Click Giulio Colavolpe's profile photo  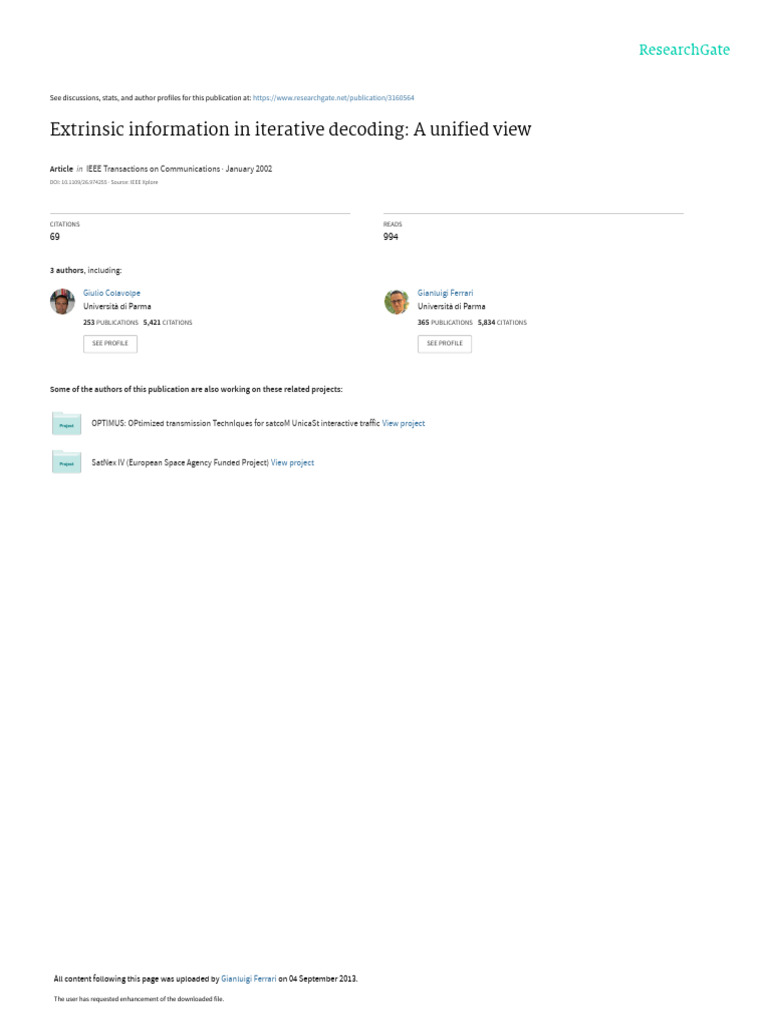click(63, 302)
